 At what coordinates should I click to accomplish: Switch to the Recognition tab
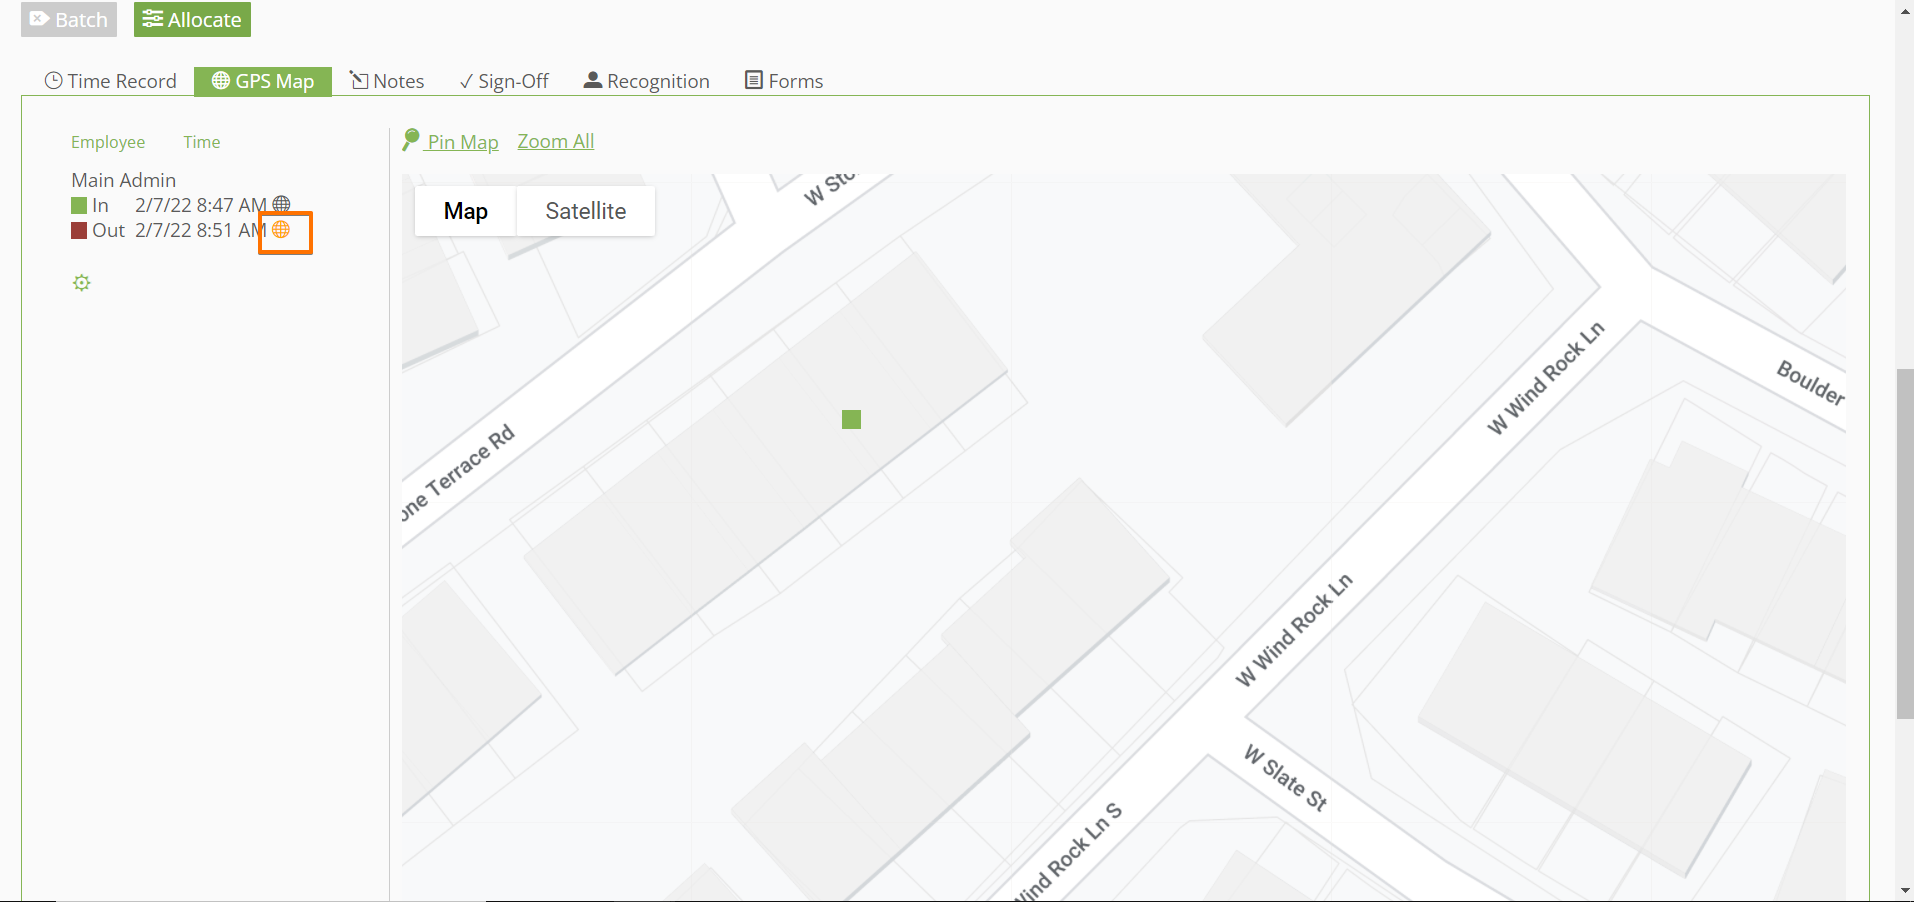[647, 81]
